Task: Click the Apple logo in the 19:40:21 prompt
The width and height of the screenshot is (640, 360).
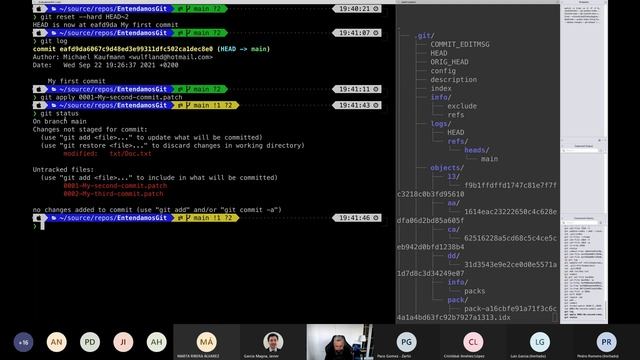Action: tap(39, 9)
